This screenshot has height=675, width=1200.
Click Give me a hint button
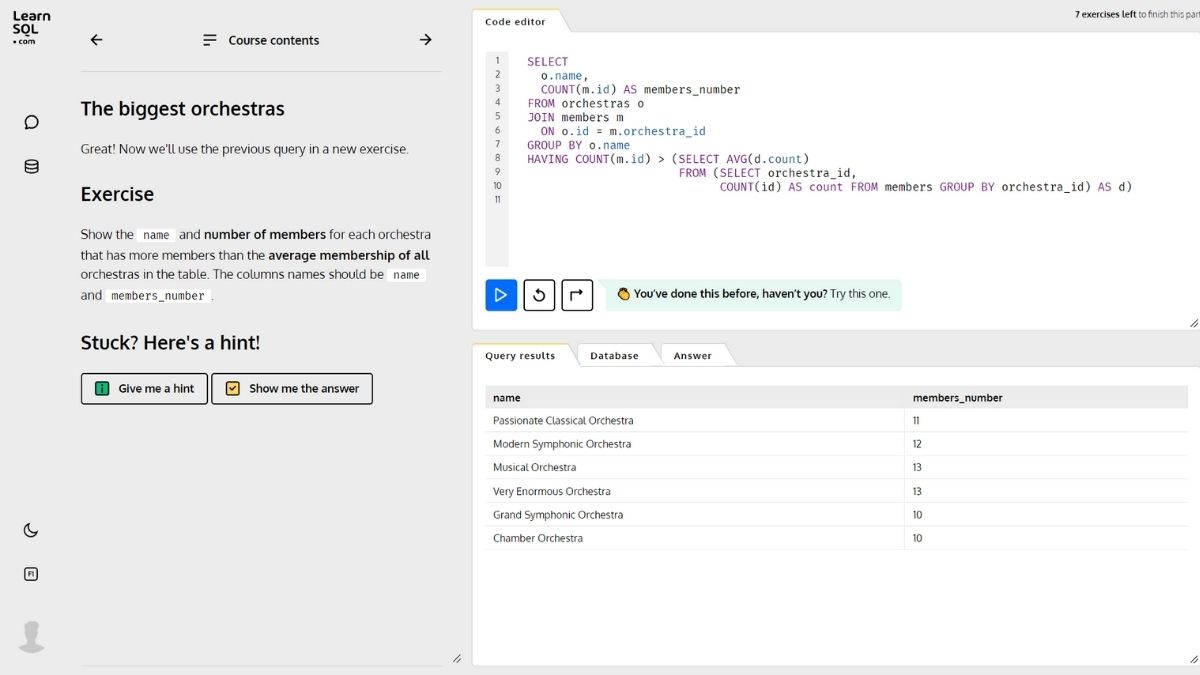pyautogui.click(x=144, y=389)
